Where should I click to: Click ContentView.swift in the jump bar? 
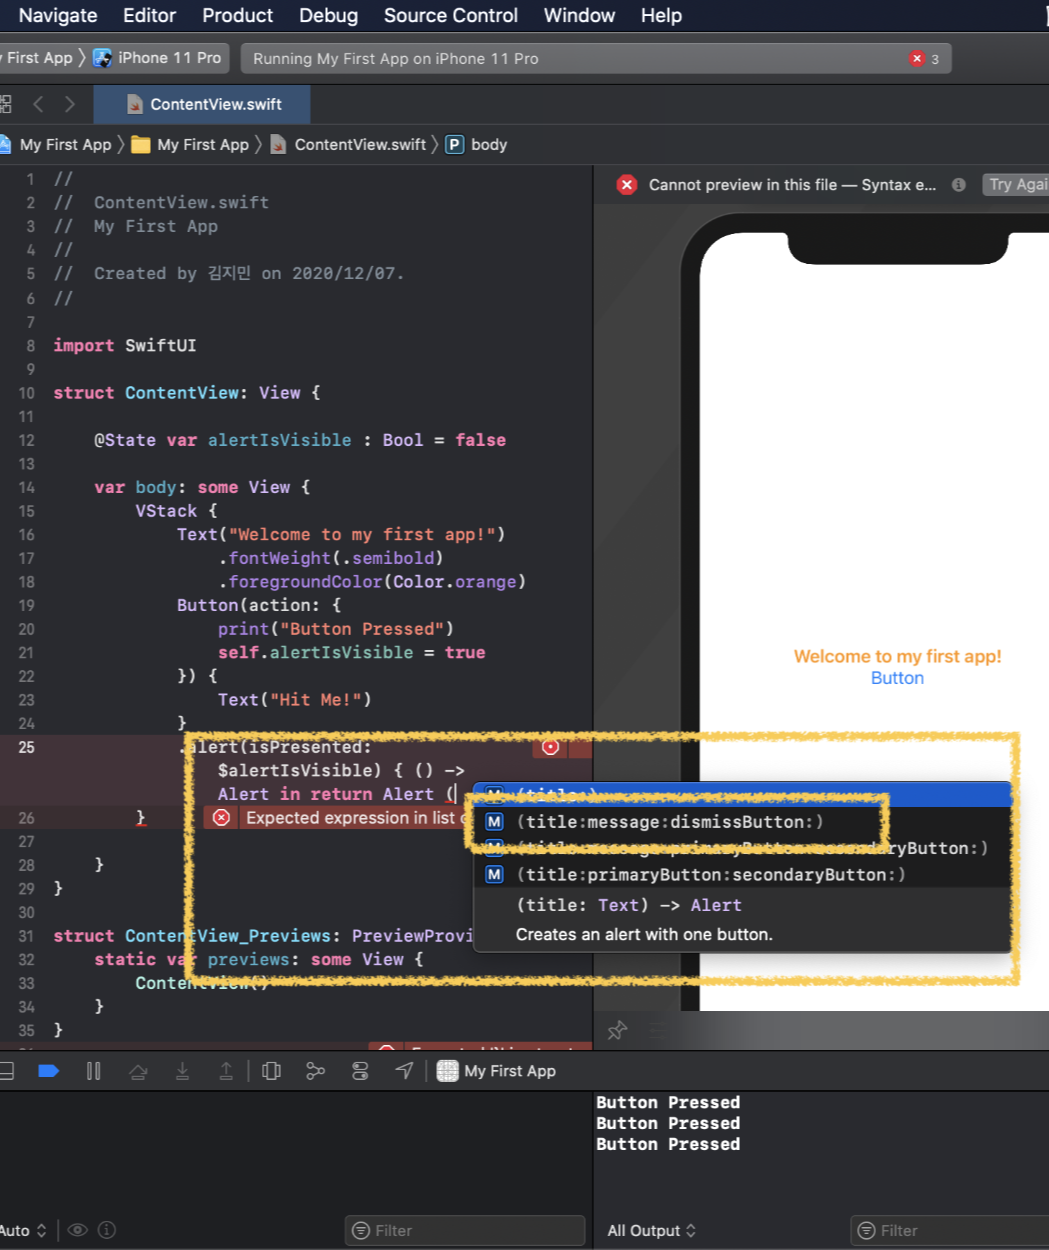point(348,145)
